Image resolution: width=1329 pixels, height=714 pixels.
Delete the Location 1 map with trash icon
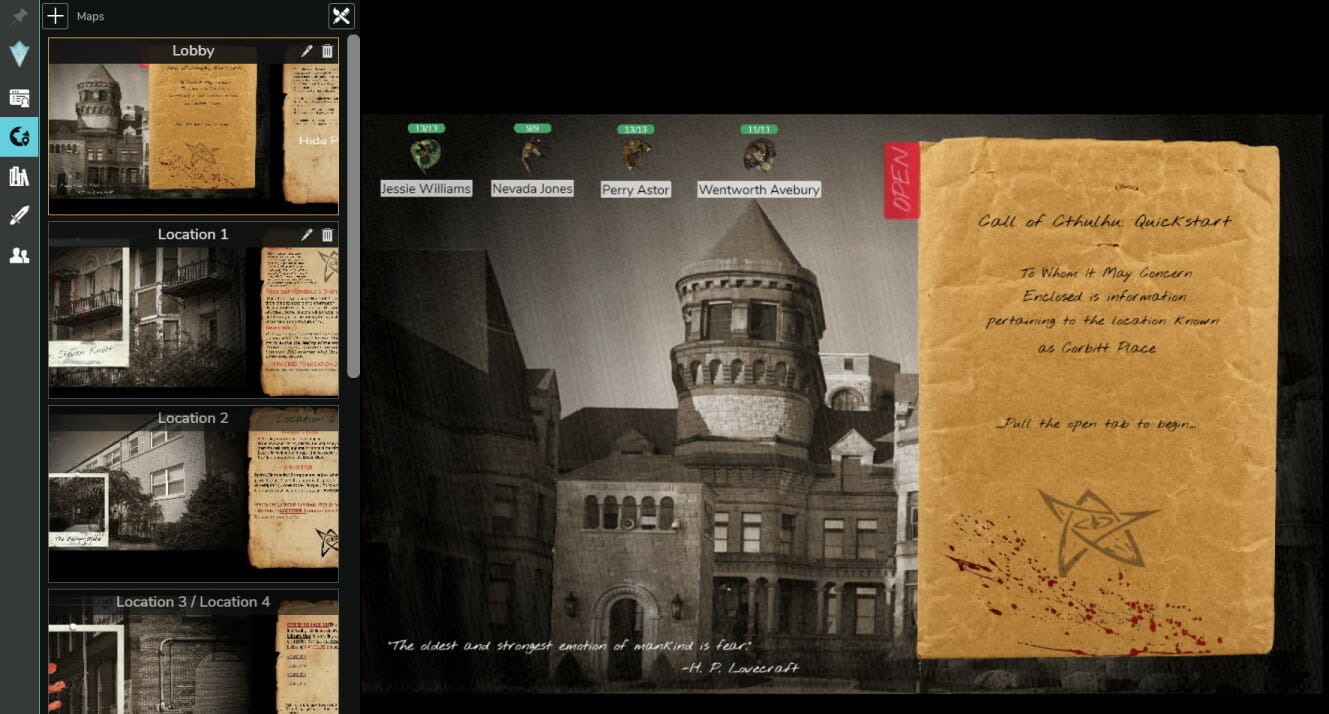[x=327, y=235]
